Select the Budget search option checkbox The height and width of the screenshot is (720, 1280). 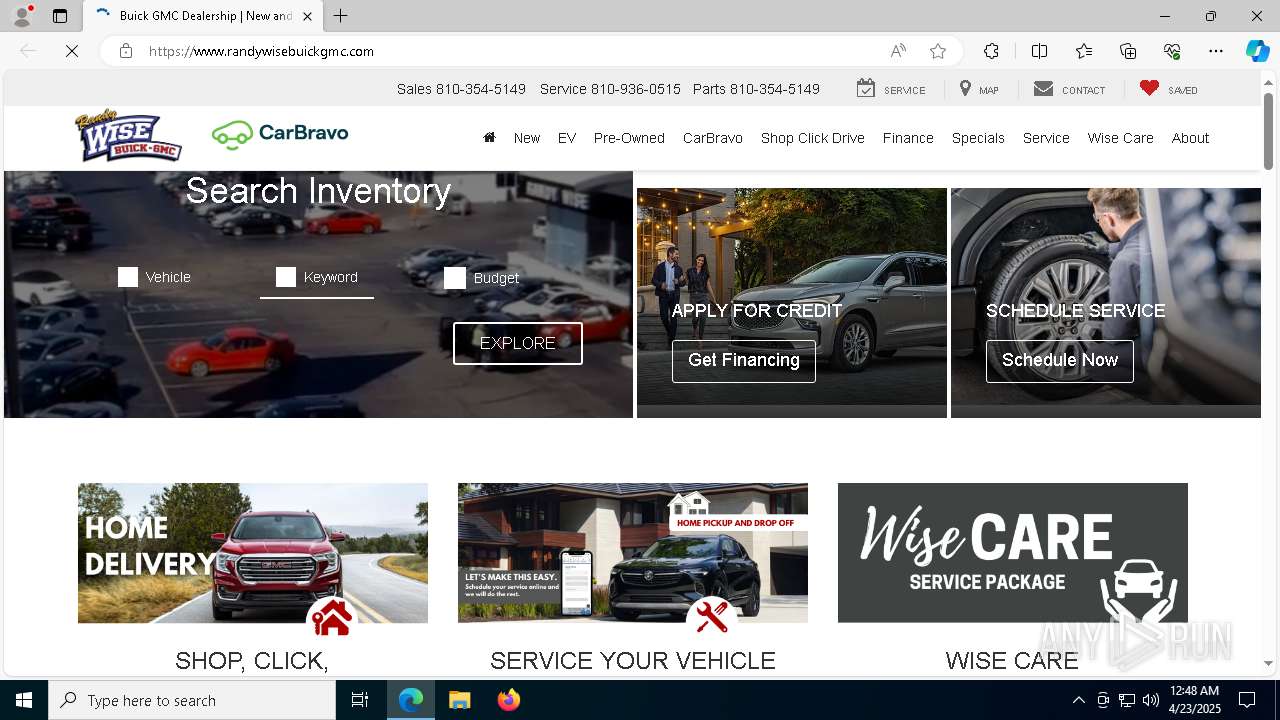point(455,278)
